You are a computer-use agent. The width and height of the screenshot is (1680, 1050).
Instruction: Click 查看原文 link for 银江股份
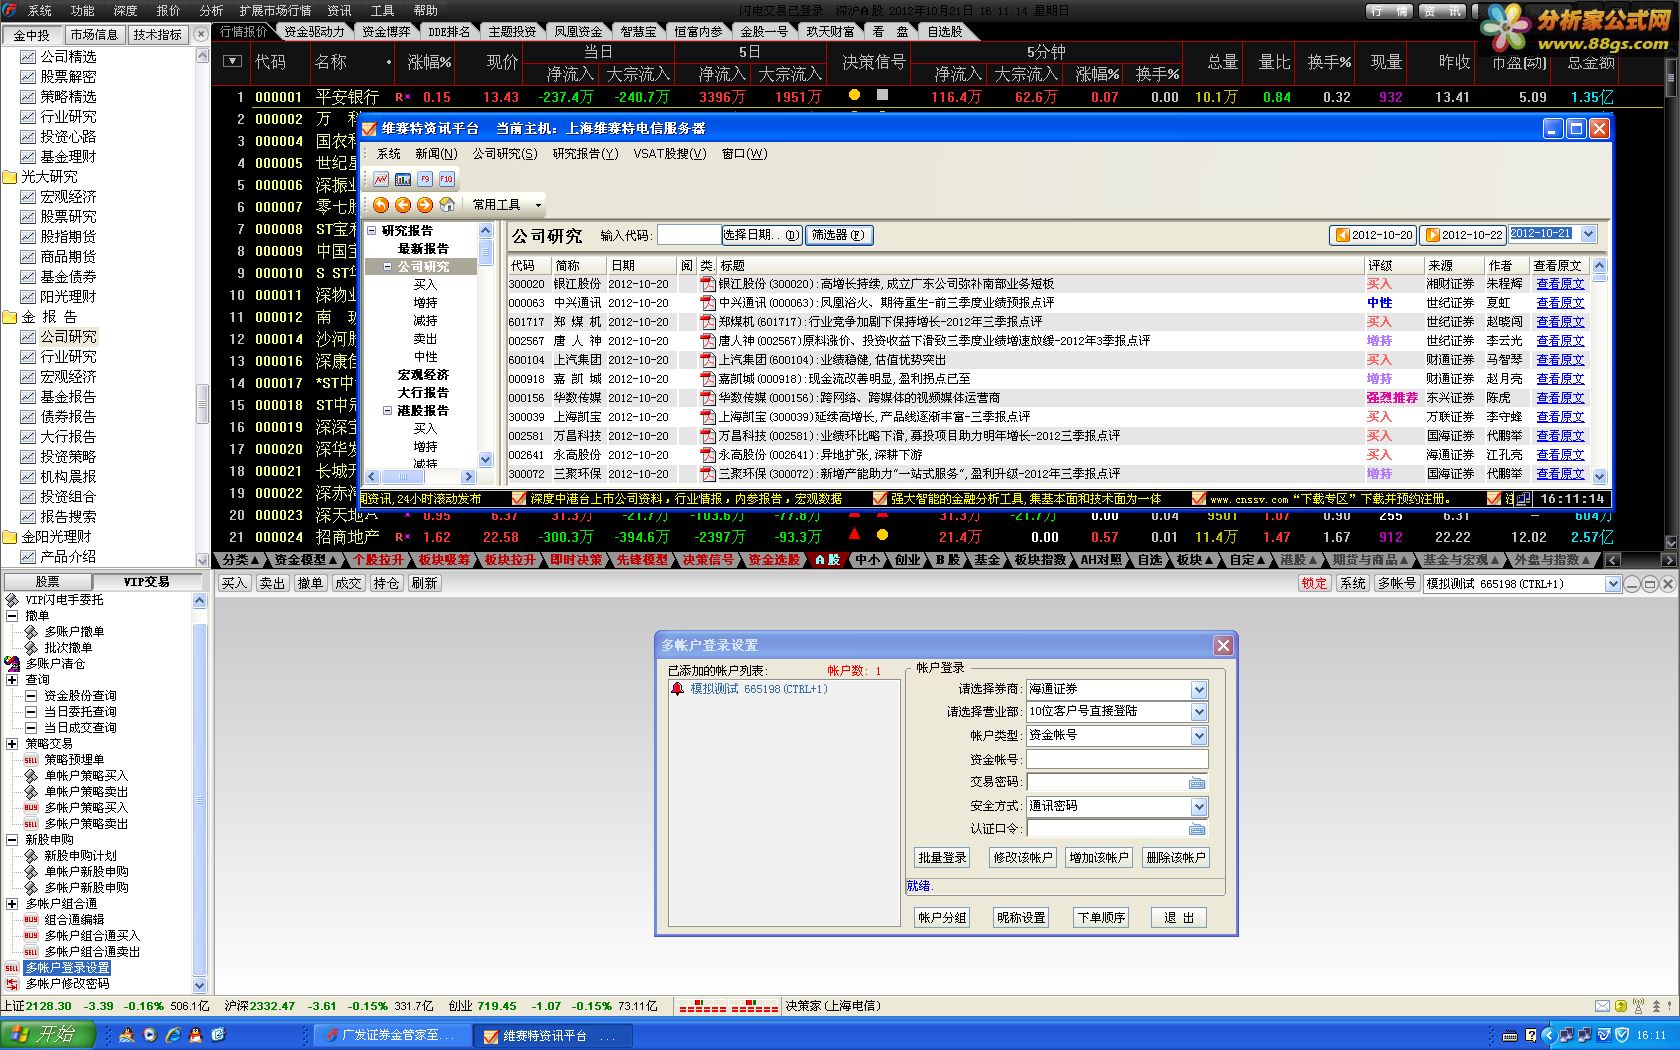[1560, 284]
